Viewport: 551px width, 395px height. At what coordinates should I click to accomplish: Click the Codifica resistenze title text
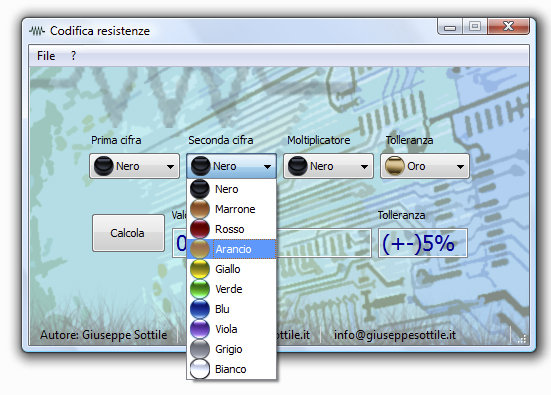(100, 31)
